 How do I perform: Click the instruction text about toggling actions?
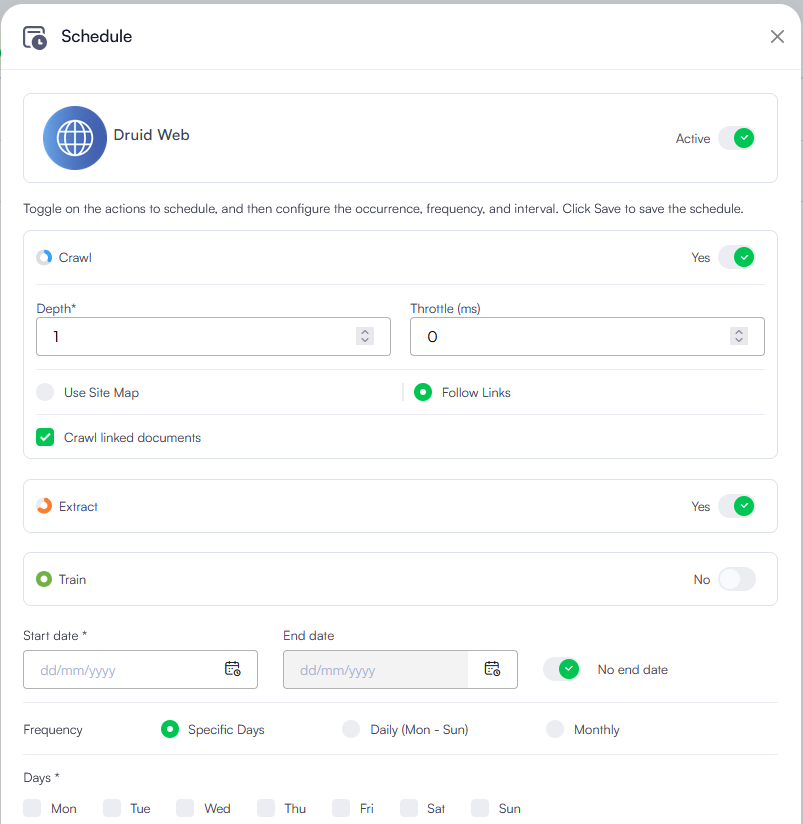(x=383, y=209)
